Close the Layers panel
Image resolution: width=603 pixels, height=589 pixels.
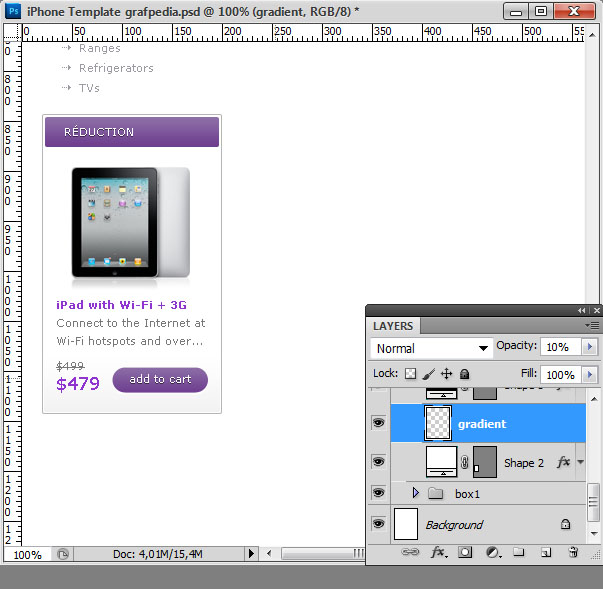click(x=596, y=310)
